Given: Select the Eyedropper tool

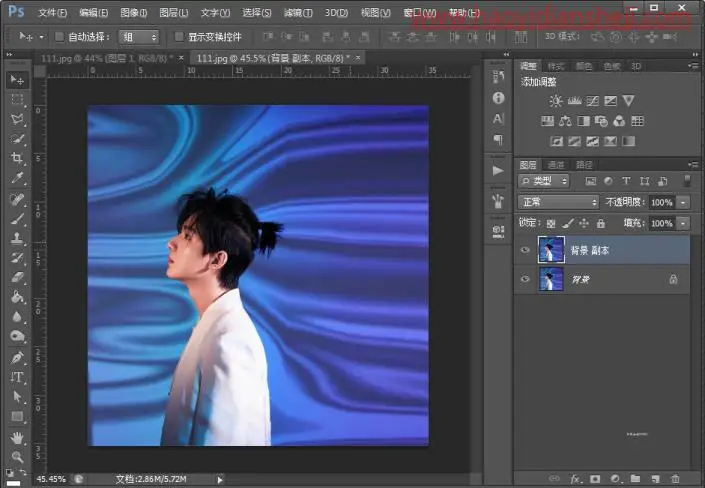Looking at the screenshot, I should [17, 178].
